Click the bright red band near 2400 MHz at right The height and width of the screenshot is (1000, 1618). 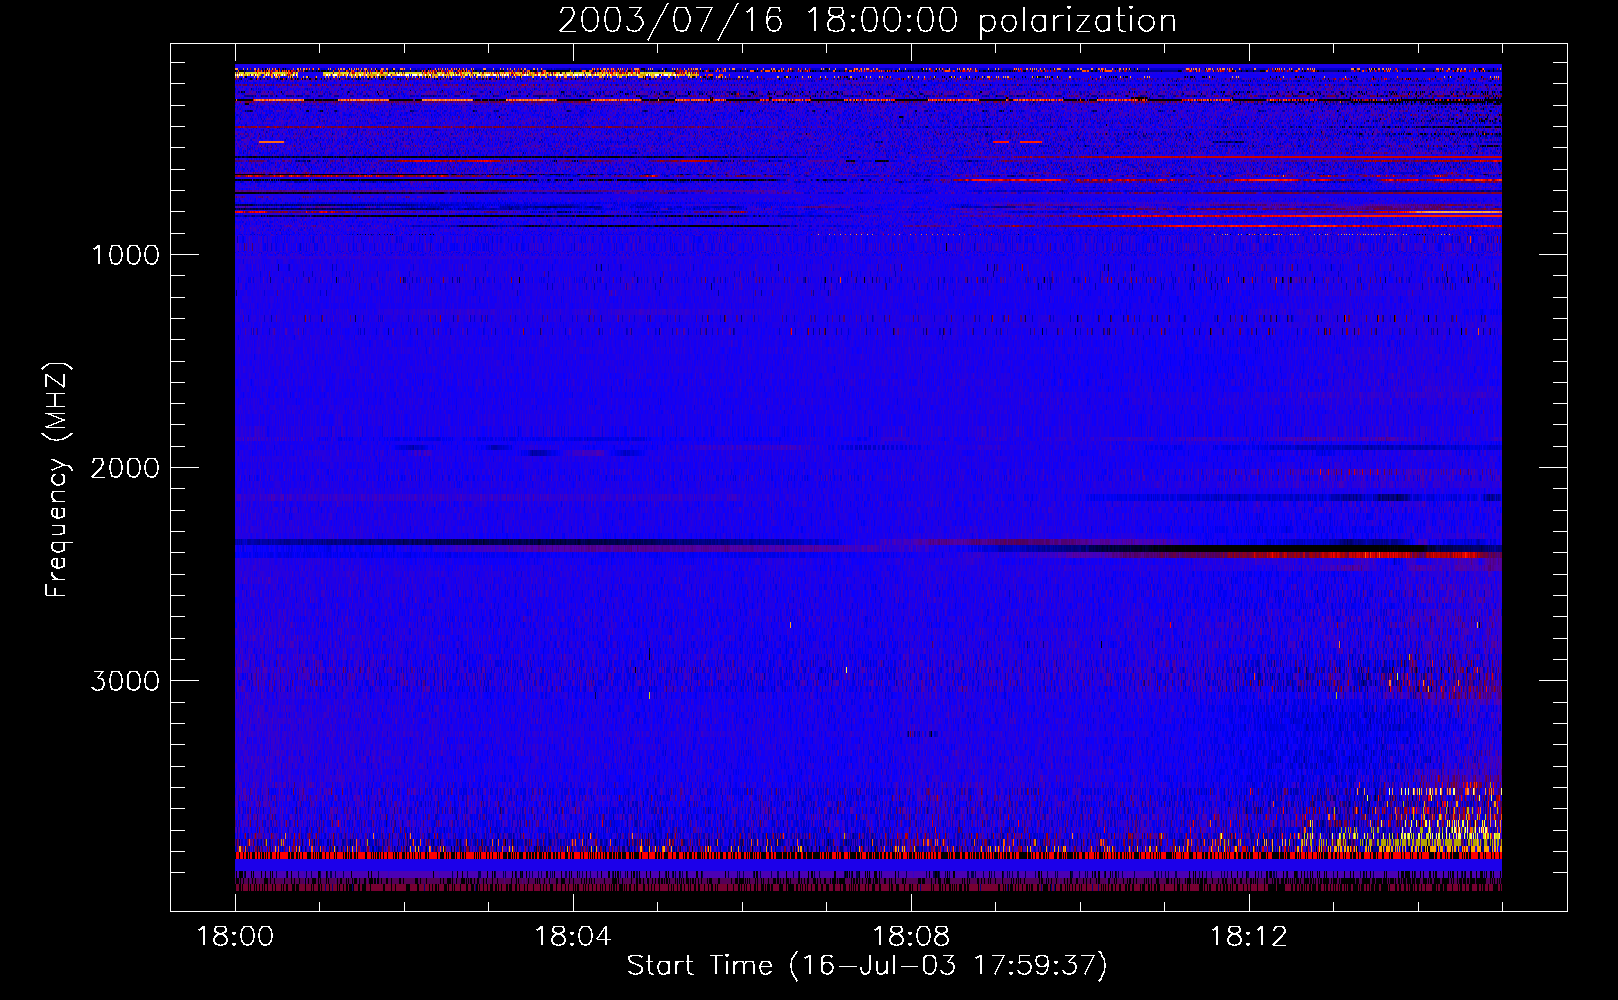tap(1370, 554)
